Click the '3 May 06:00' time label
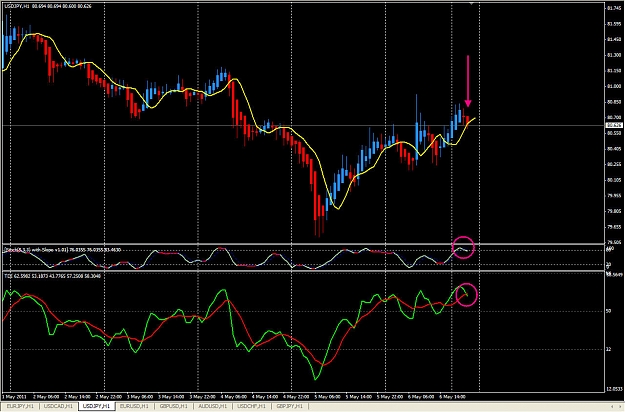This screenshot has height=412, width=625. (140, 397)
